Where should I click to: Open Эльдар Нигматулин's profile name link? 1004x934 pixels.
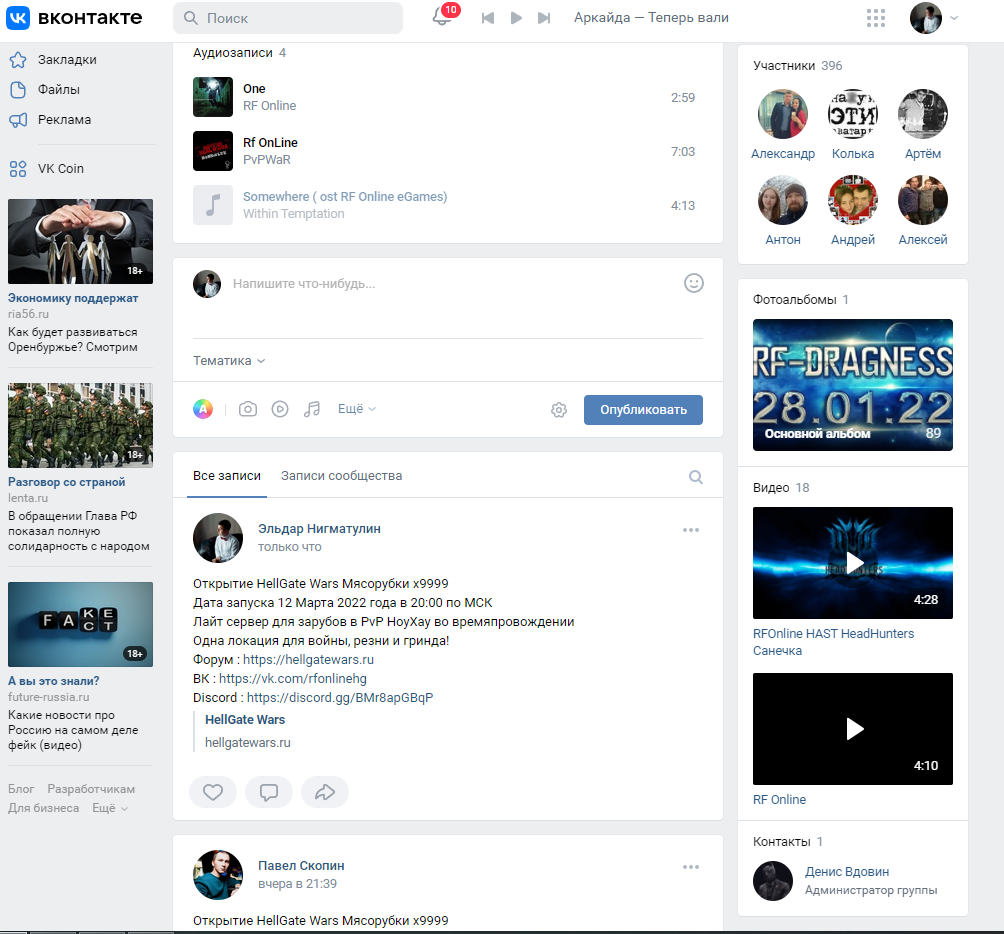[319, 529]
